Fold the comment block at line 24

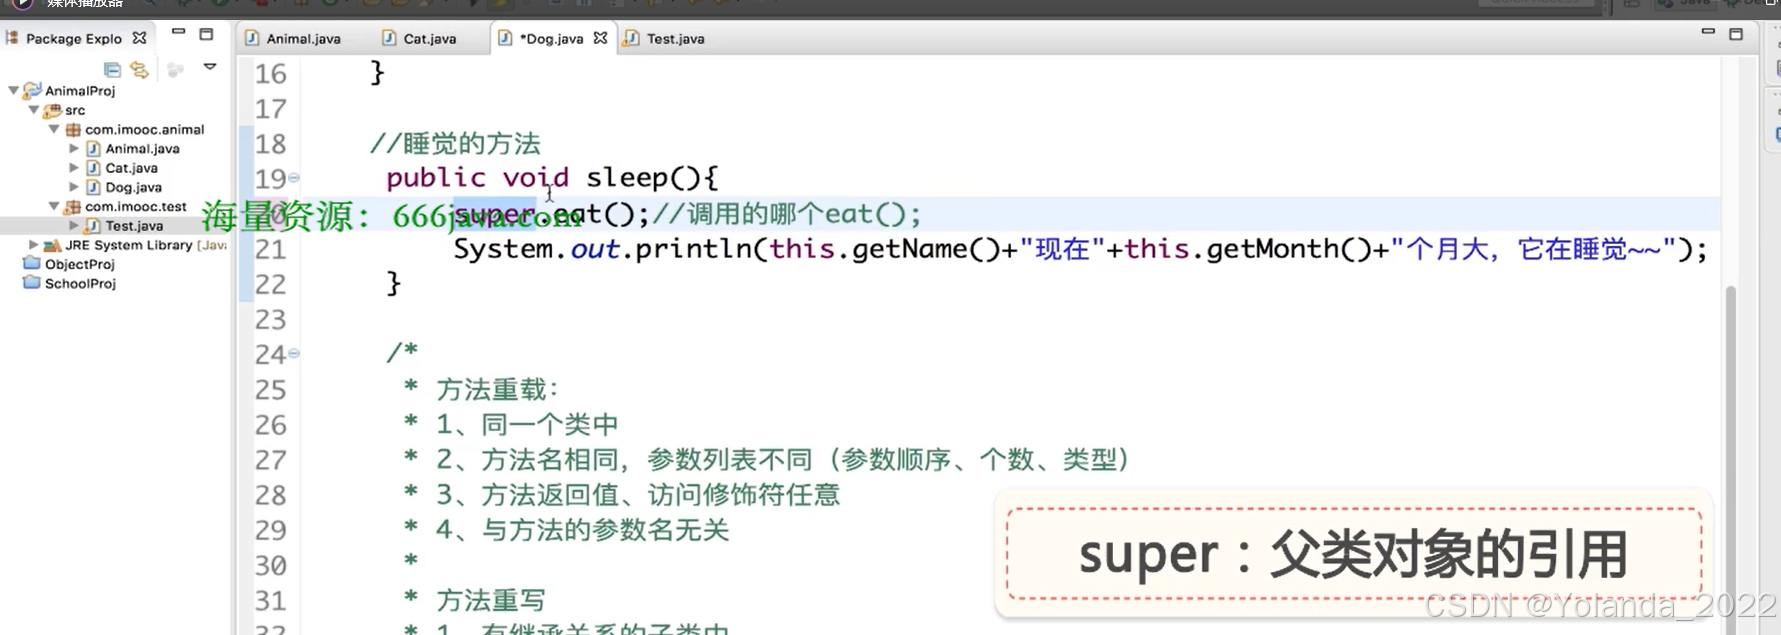tap(294, 353)
